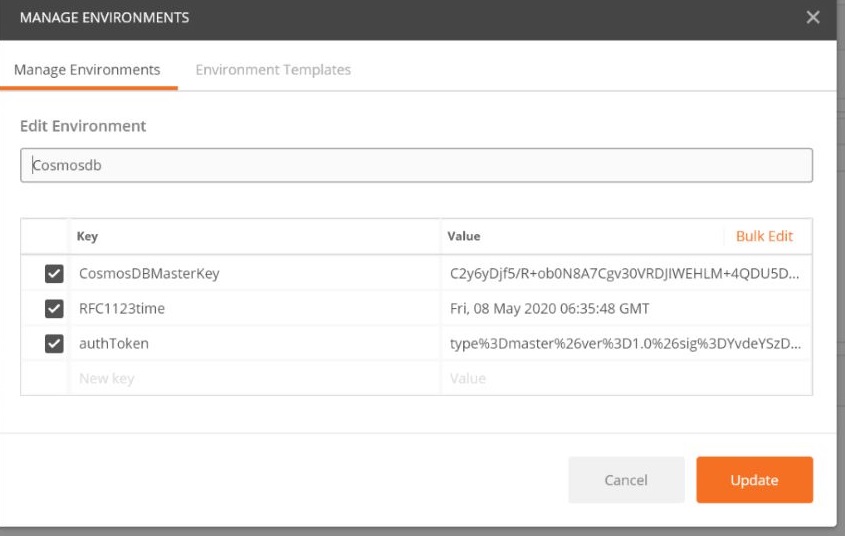845x536 pixels.
Task: Toggle the authToken variable checkbox
Action: 54,344
